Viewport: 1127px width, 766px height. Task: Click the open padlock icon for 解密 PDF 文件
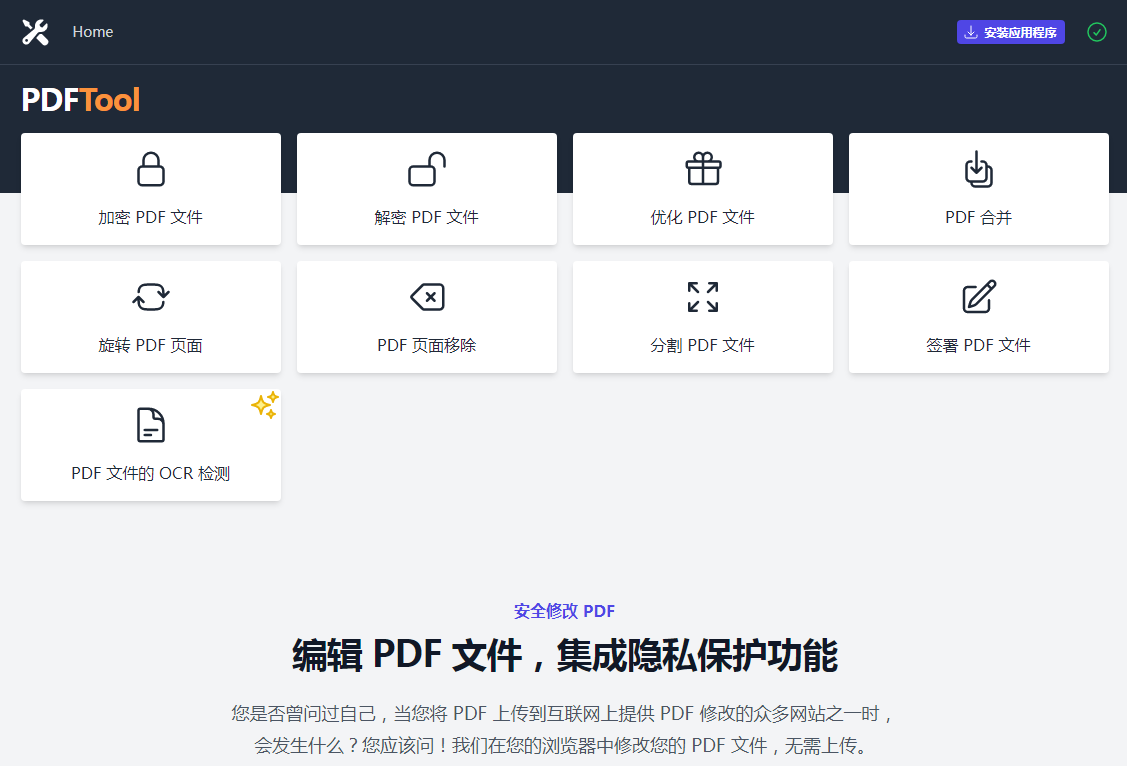pos(426,169)
